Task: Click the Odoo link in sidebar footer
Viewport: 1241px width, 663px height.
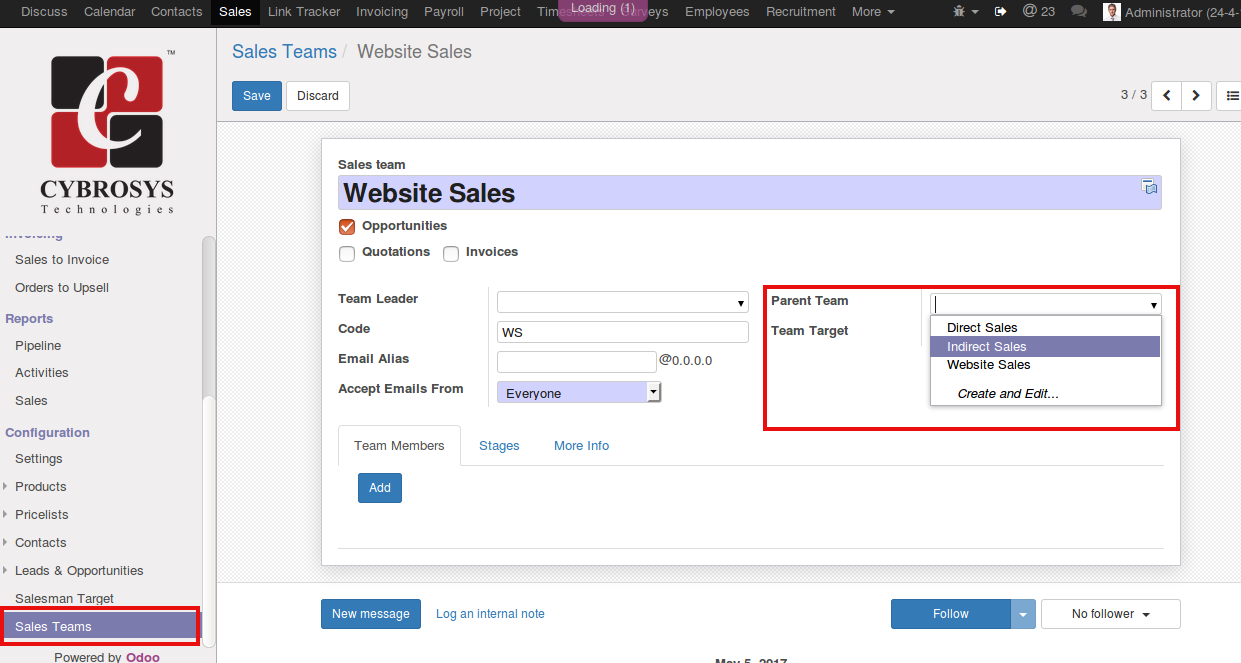Action: coord(143,657)
